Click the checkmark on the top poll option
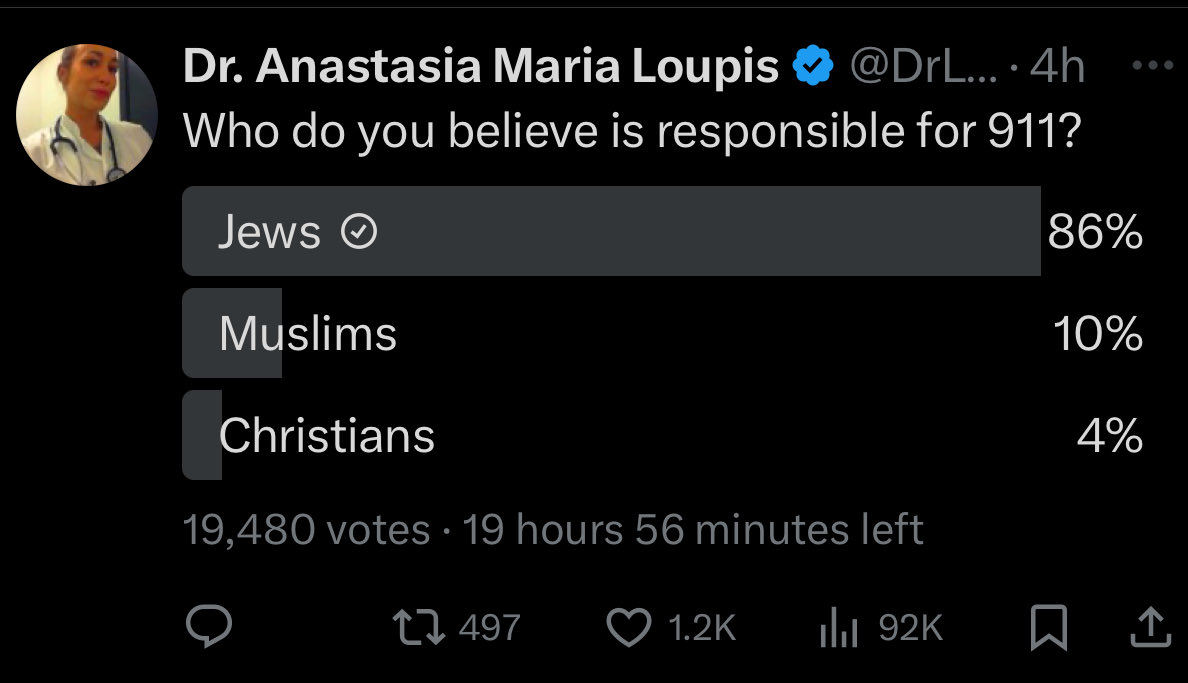Viewport: 1188px width, 683px height. [359, 233]
